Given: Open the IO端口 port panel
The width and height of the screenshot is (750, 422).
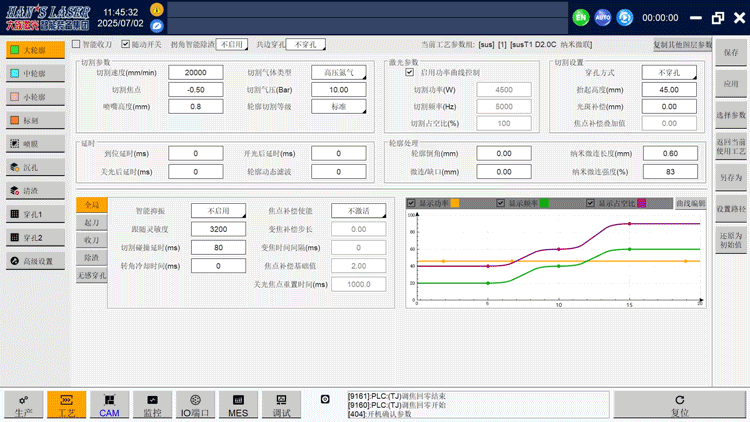Looking at the screenshot, I should (195, 404).
